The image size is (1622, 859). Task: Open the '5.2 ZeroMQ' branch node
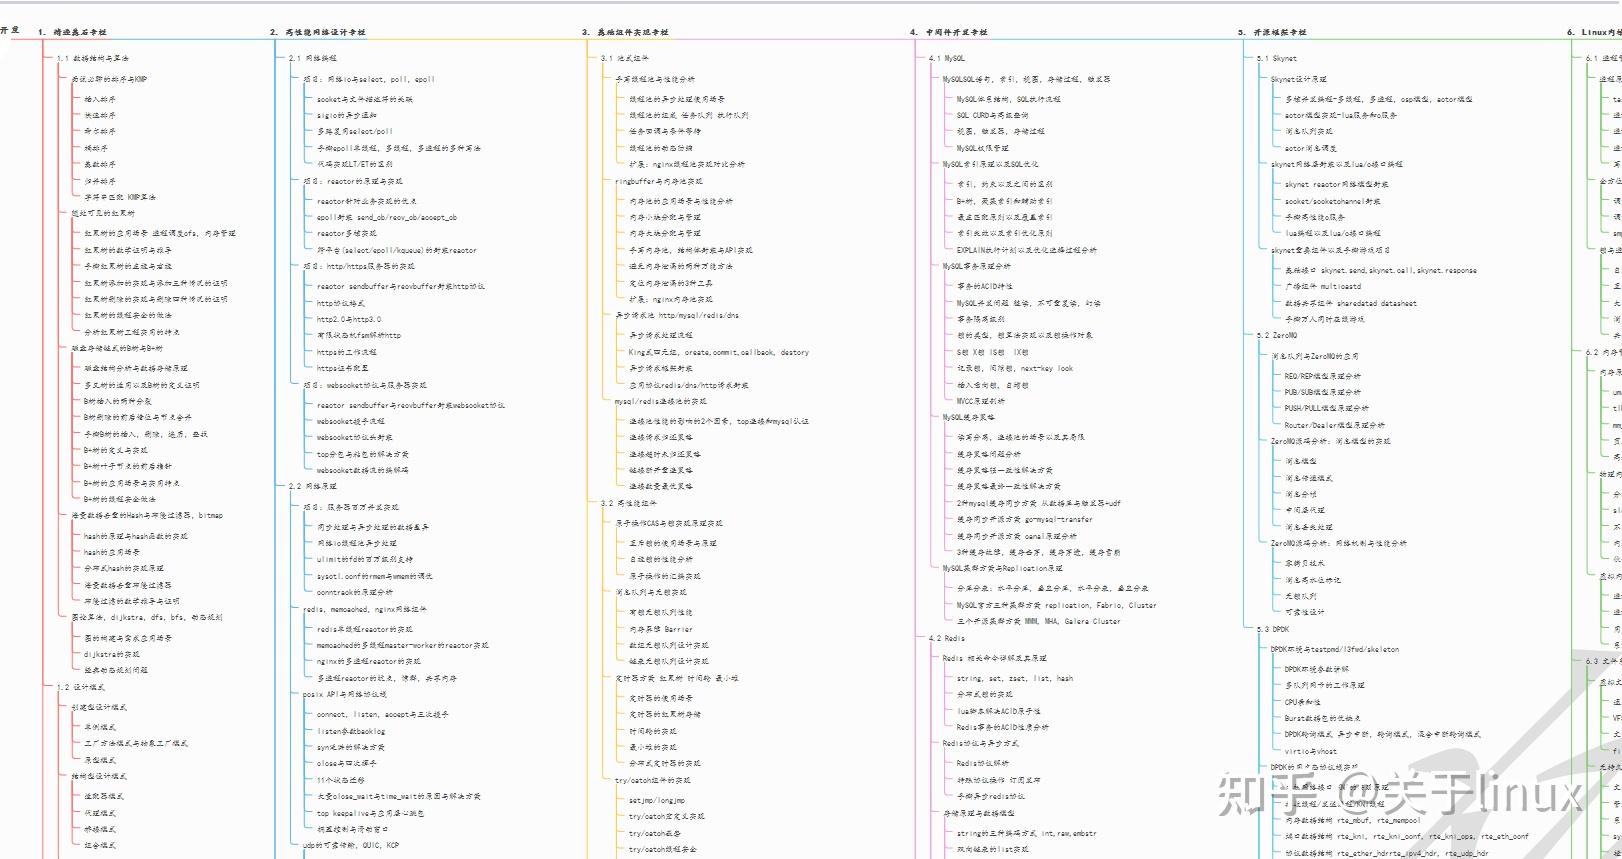[x=1277, y=335]
